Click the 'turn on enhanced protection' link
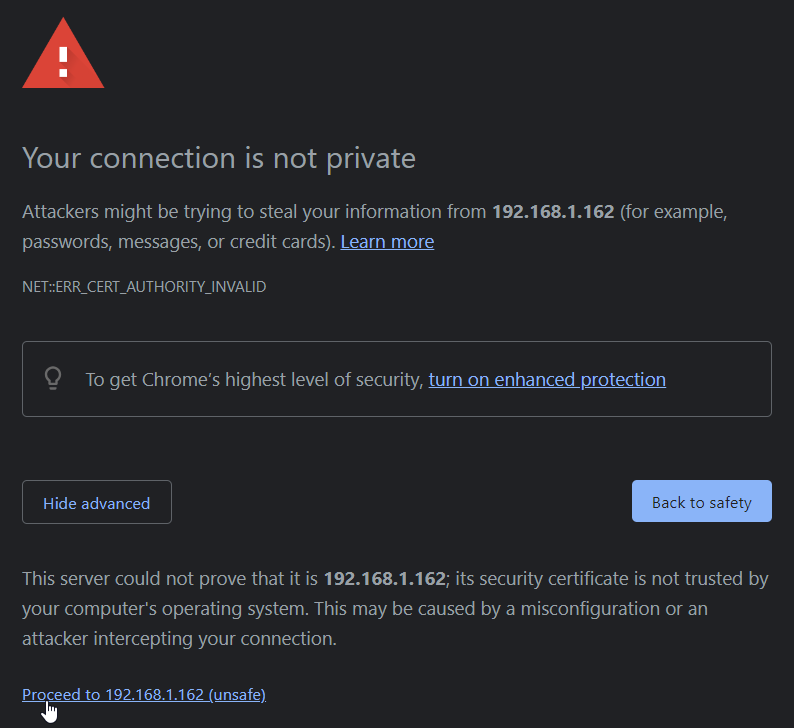The width and height of the screenshot is (794, 728). (x=547, y=380)
